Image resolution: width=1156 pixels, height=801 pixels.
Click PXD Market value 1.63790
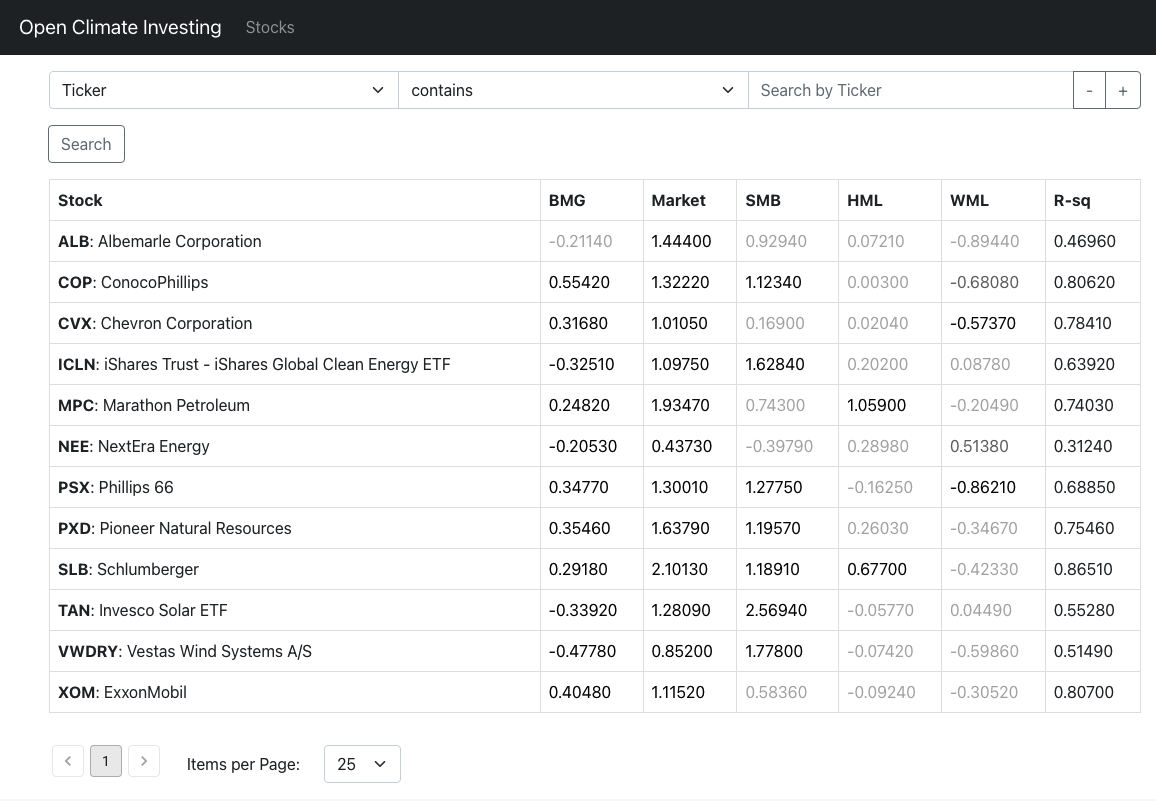[680, 528]
